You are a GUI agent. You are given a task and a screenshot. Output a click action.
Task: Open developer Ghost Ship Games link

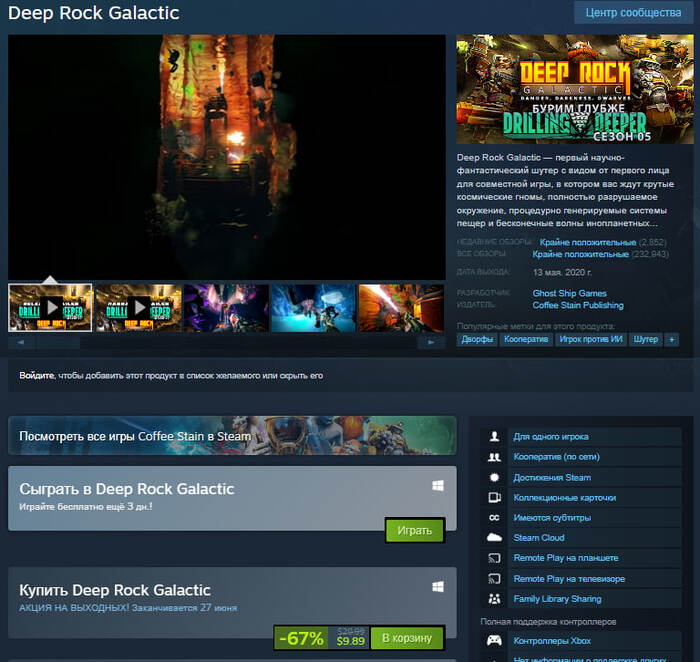click(569, 293)
